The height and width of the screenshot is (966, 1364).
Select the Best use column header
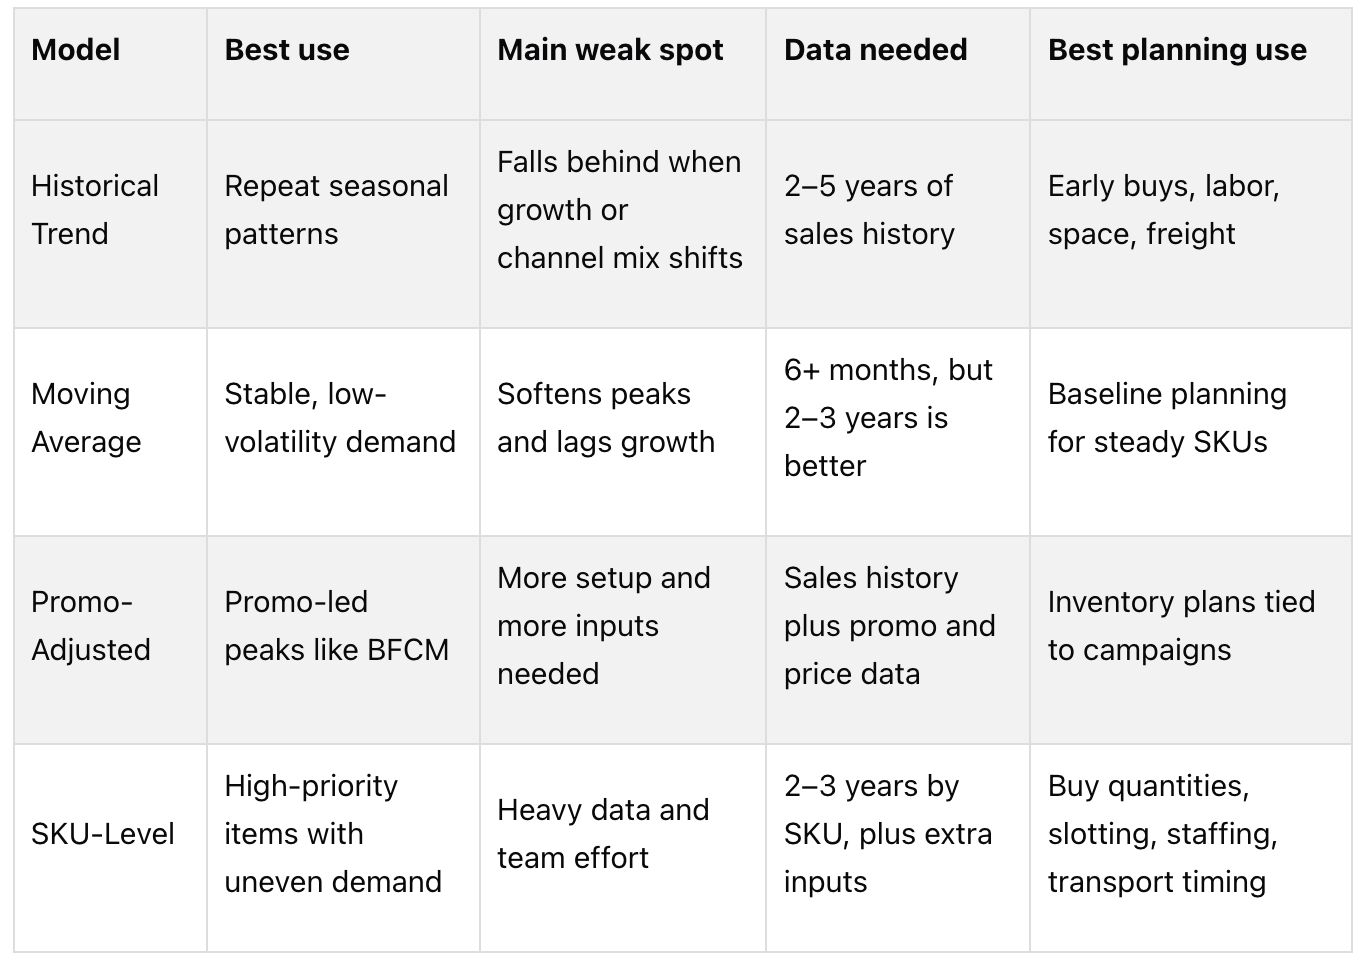click(x=343, y=65)
